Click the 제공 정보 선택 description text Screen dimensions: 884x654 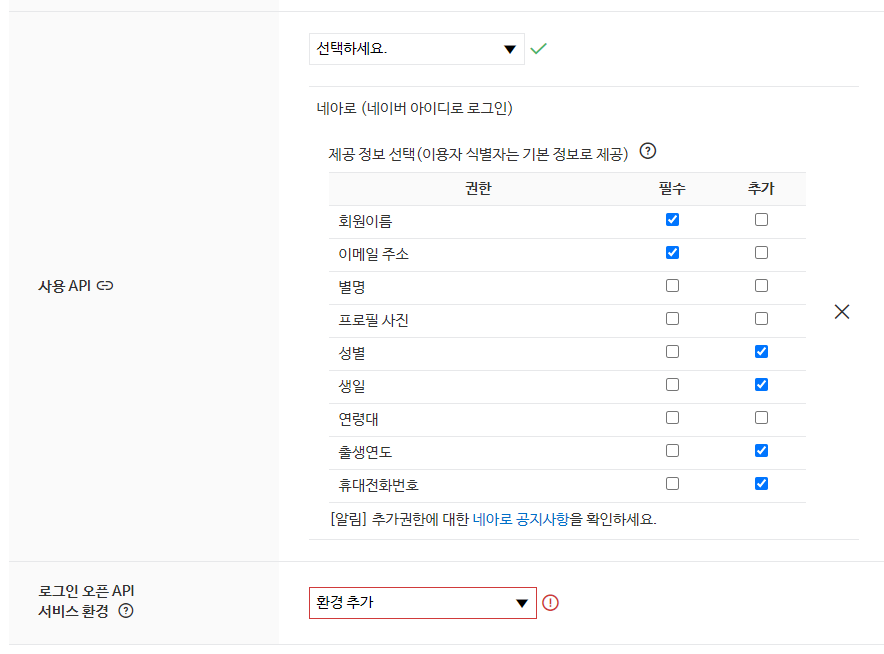tap(478, 154)
